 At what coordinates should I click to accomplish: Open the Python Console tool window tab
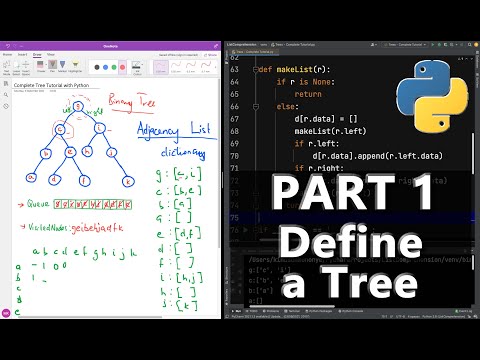(x=351, y=311)
